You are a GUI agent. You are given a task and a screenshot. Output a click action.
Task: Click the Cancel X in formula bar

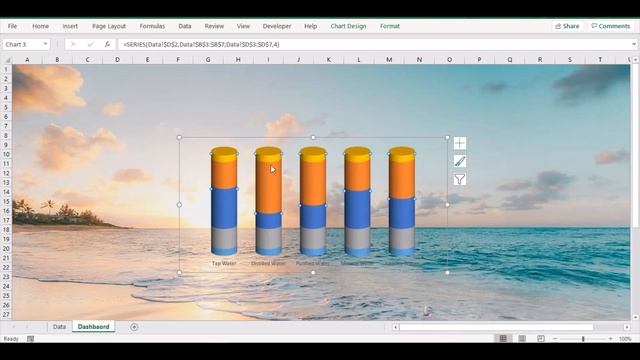point(73,44)
